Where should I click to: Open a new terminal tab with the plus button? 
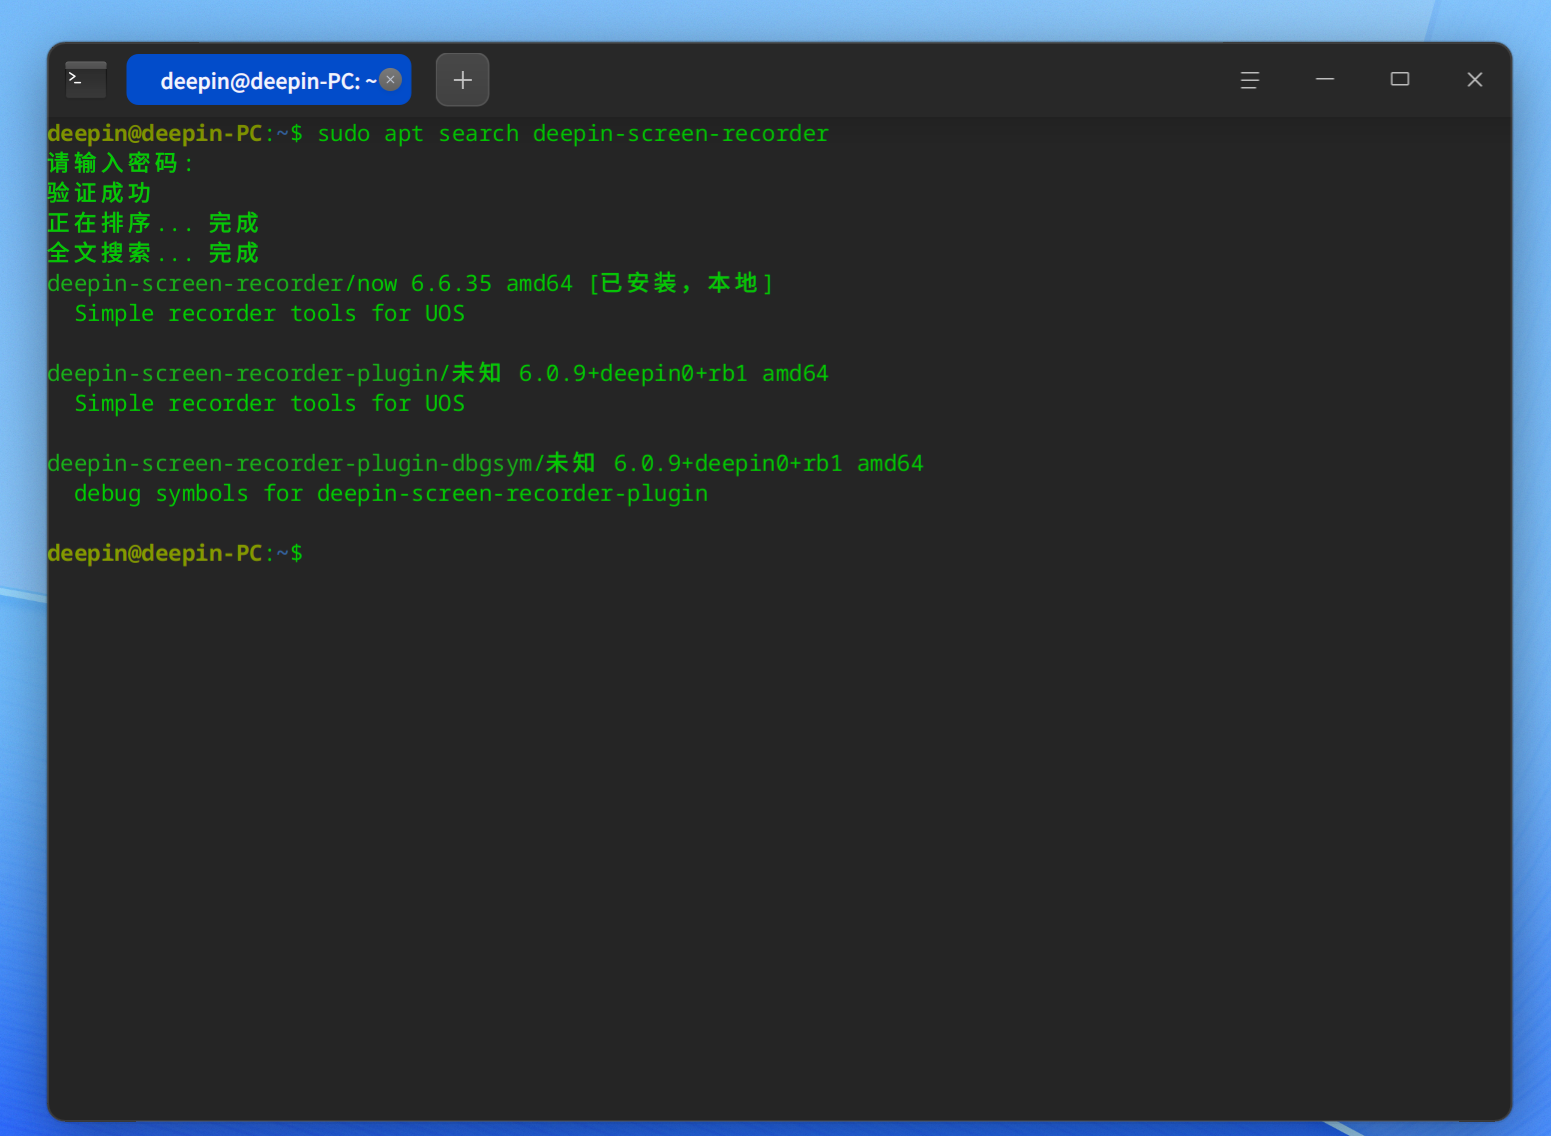tap(462, 80)
